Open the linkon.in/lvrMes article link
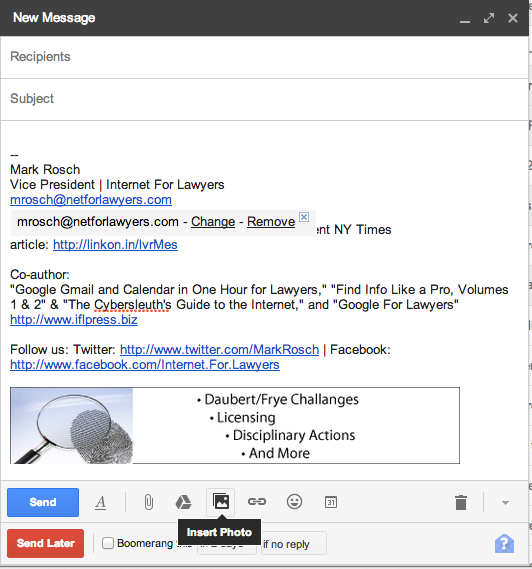This screenshot has width=532, height=569. 115,245
